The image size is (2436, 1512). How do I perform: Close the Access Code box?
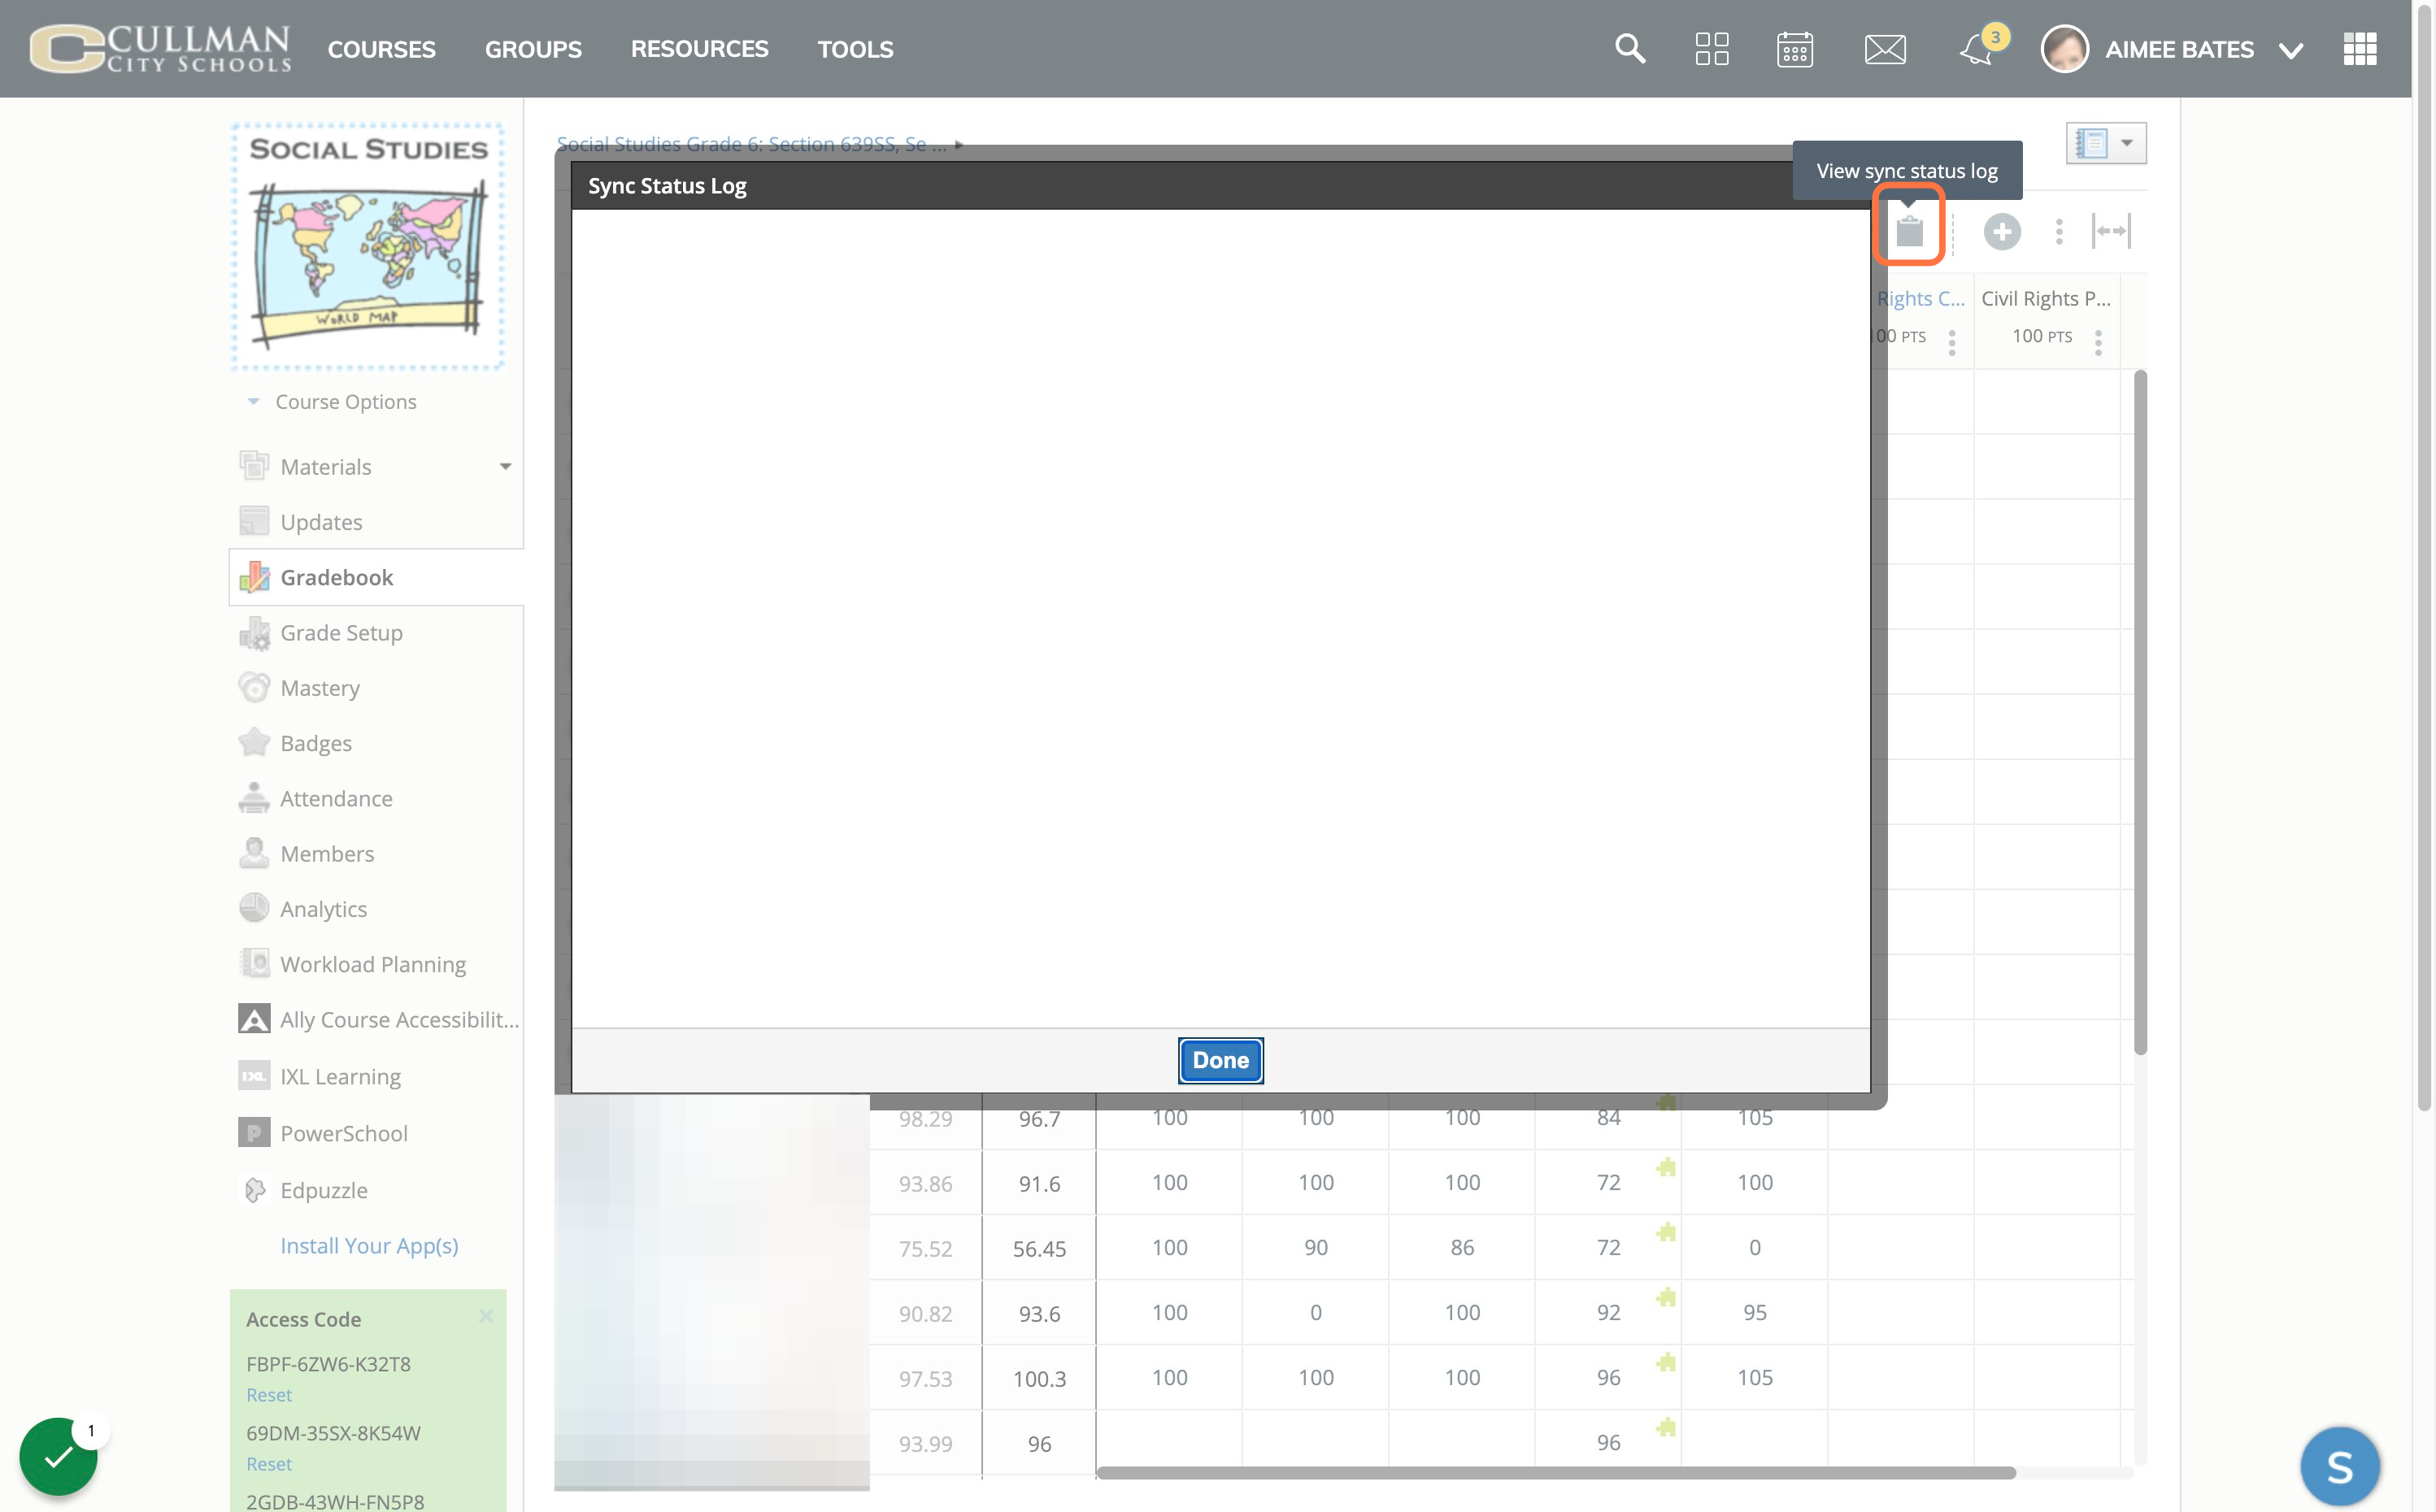[x=486, y=1316]
